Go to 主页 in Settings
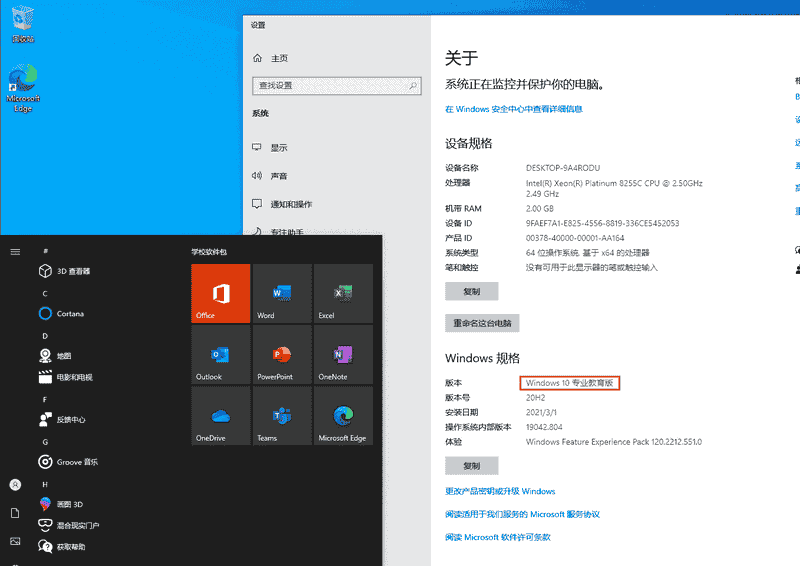Screen dimensions: 800x566 (x=270, y=58)
